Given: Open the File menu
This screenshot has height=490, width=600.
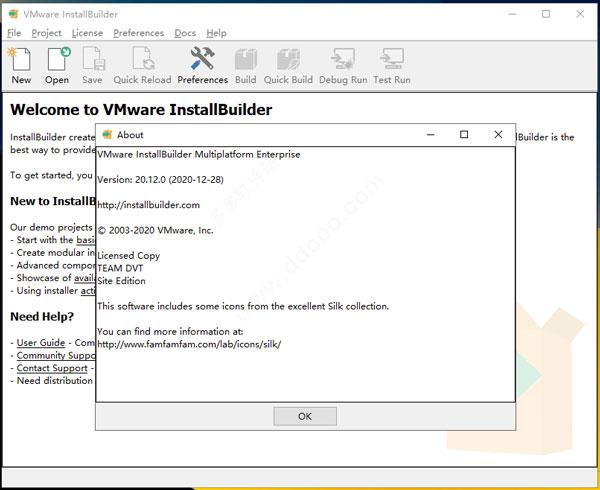Looking at the screenshot, I should [14, 33].
